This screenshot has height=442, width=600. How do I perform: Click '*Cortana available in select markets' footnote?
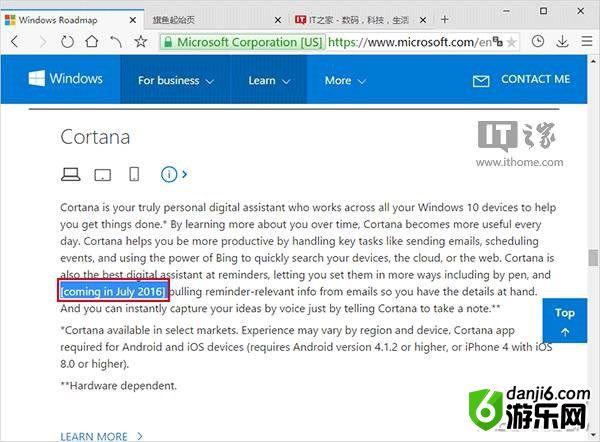tap(150, 330)
